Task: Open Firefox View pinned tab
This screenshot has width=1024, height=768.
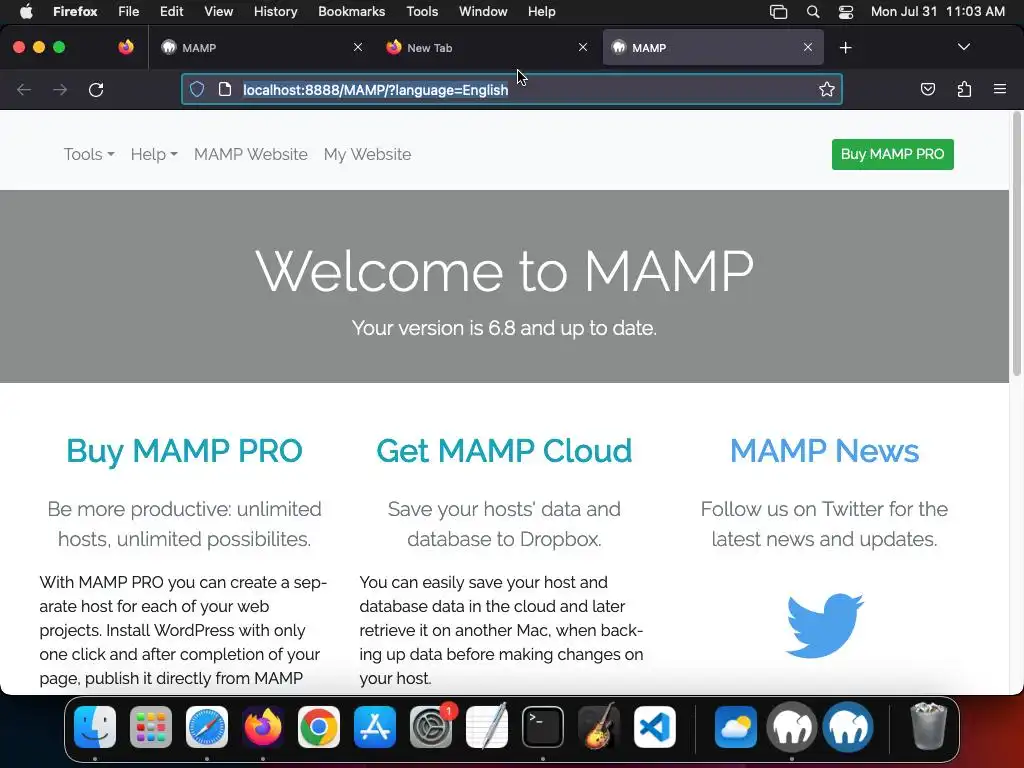Action: pyautogui.click(x=126, y=47)
